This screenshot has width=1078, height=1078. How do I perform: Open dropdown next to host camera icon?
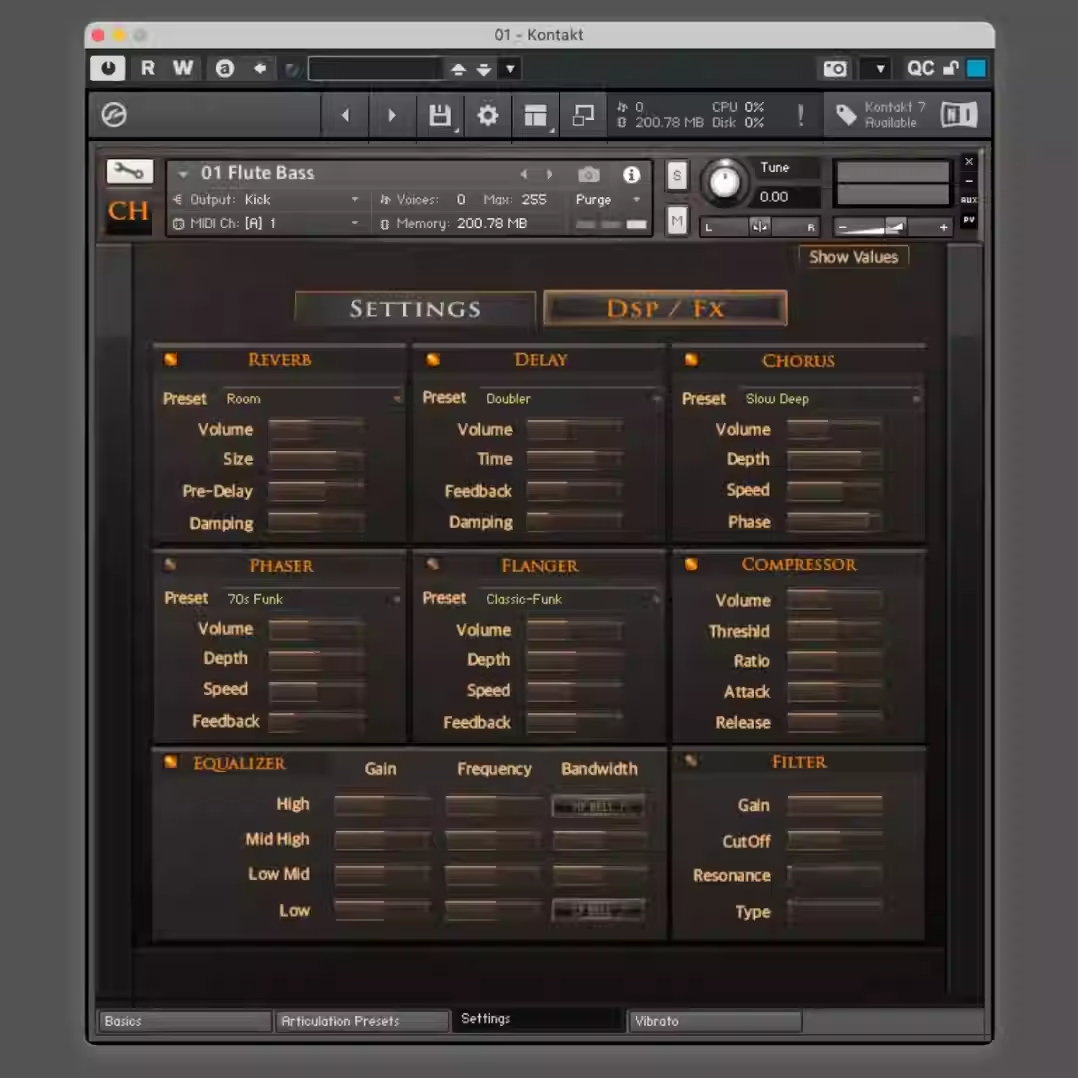point(879,69)
